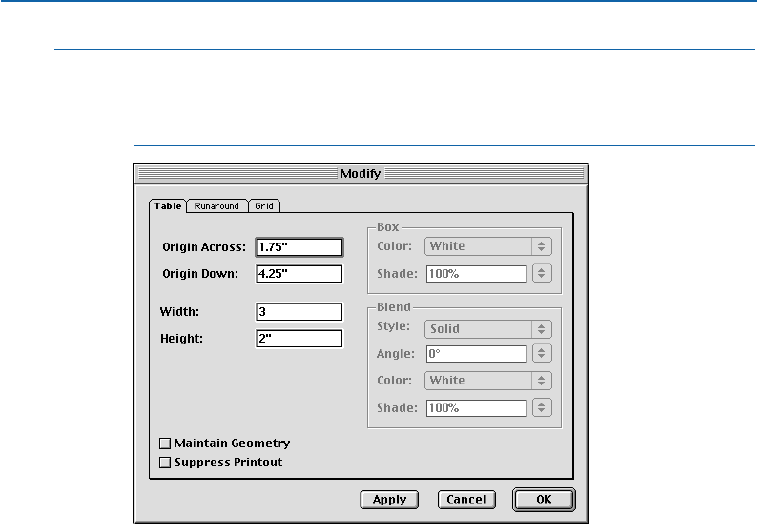This screenshot has width=757, height=524.
Task: Open the Blend Color dropdown
Action: point(488,381)
